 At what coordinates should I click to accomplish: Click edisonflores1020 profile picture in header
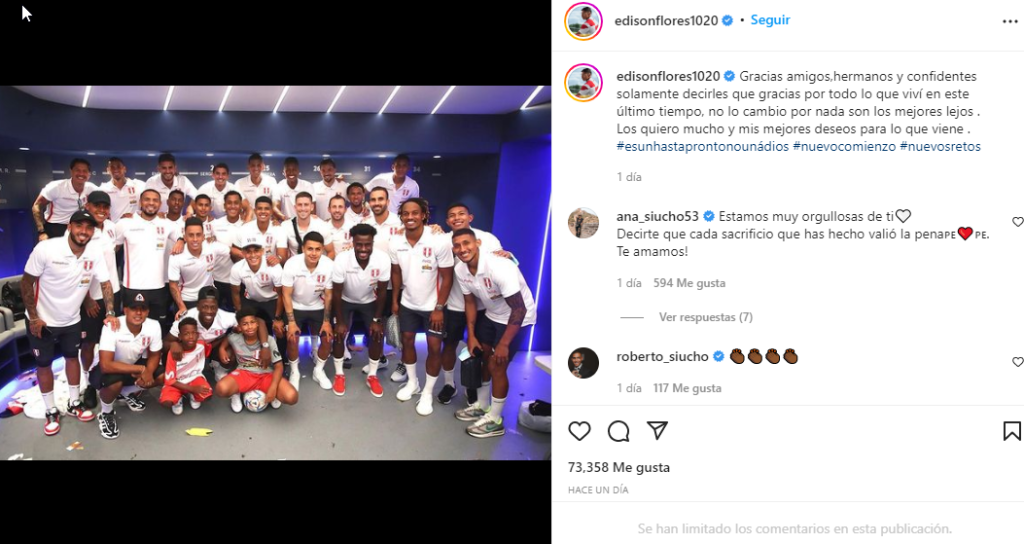tap(583, 22)
